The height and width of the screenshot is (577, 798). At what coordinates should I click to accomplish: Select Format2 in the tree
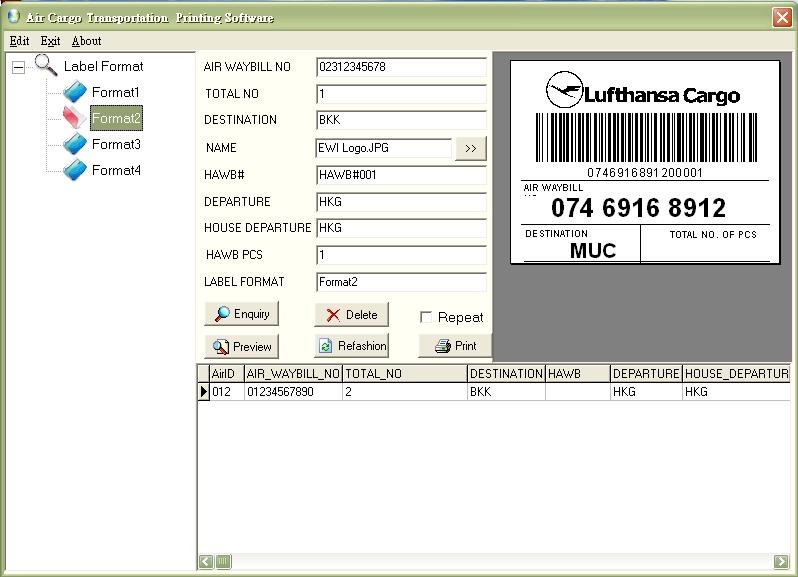pyautogui.click(x=116, y=118)
